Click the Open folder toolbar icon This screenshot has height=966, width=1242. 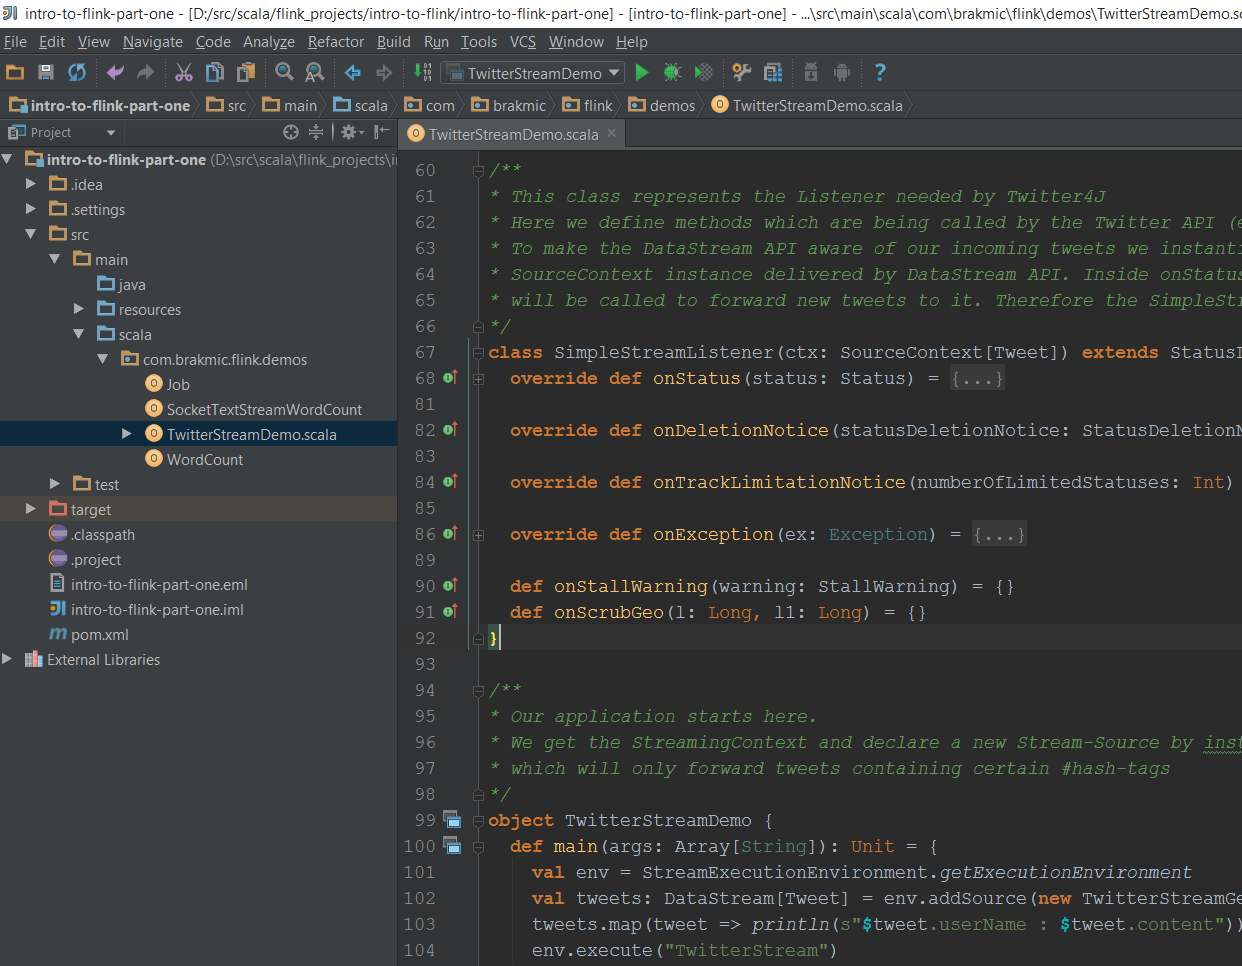15,72
